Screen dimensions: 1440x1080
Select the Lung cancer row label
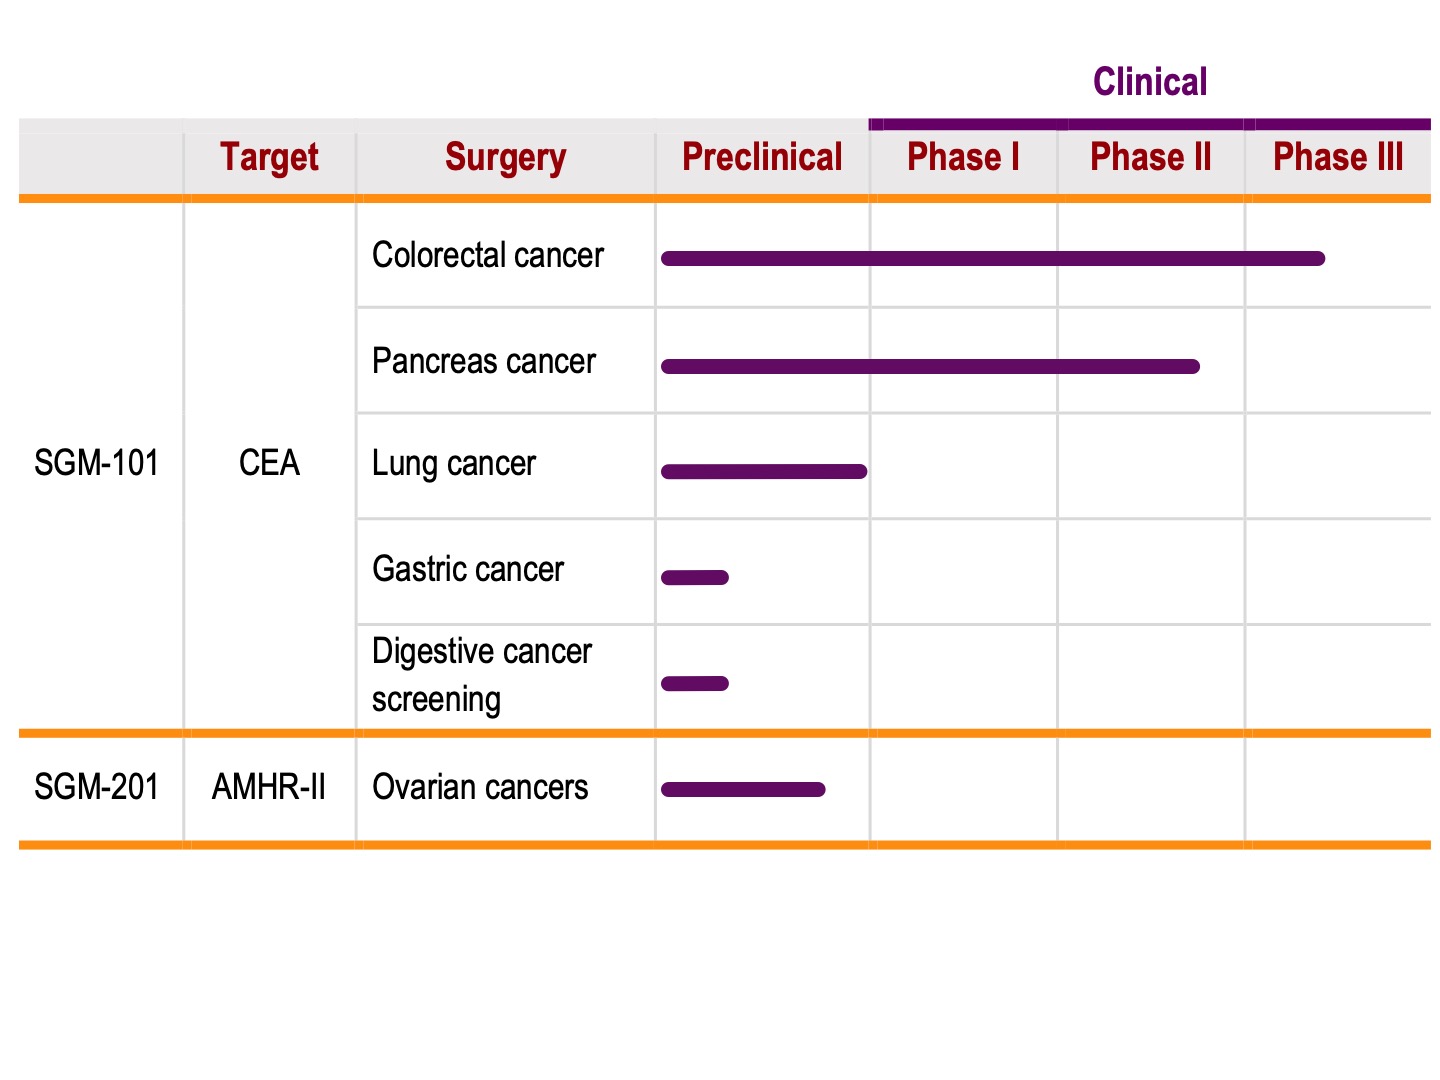coord(454,464)
